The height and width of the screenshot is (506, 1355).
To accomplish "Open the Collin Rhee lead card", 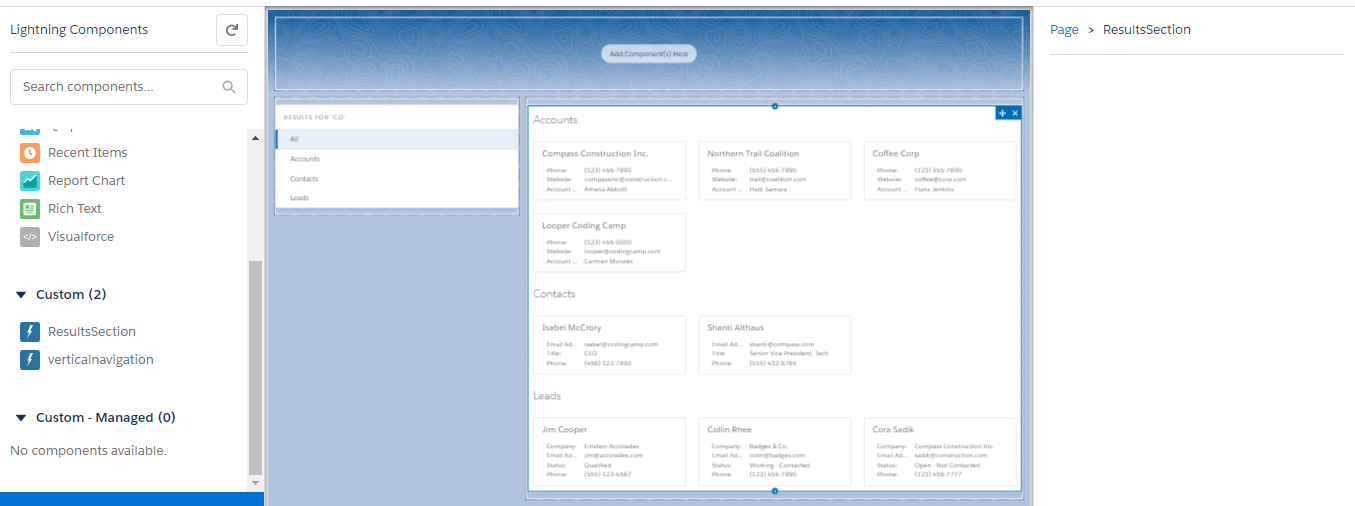I will 775,452.
